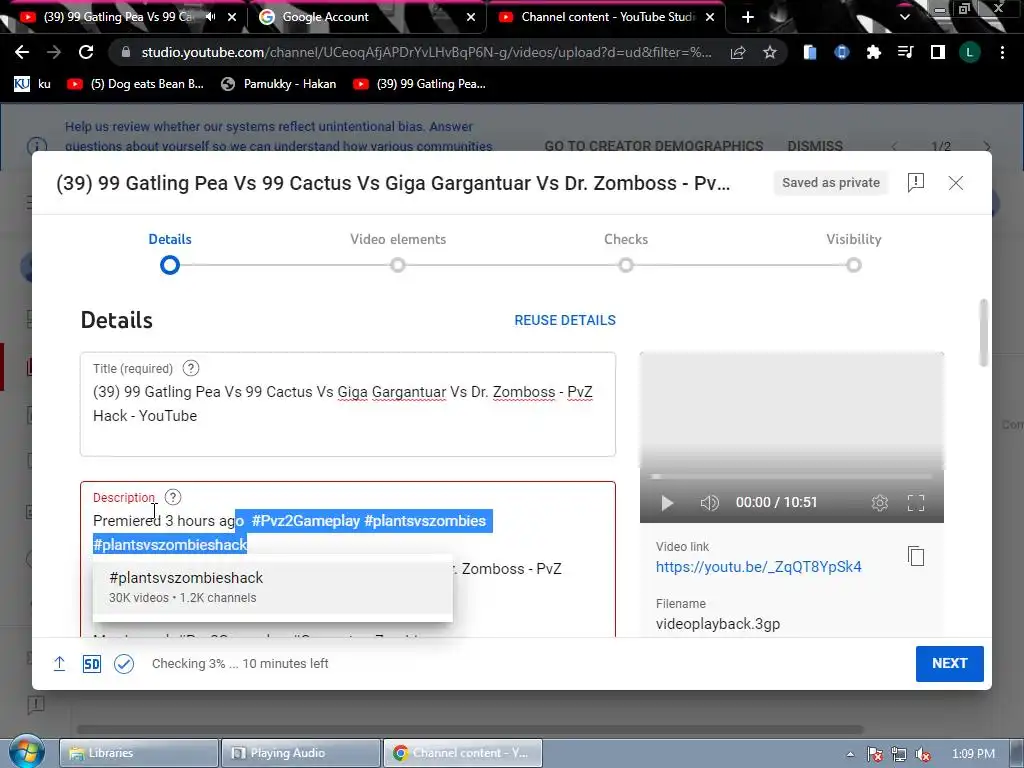Screen dimensions: 1024x768
Task: Click the Saved as private status badge
Action: pos(831,182)
